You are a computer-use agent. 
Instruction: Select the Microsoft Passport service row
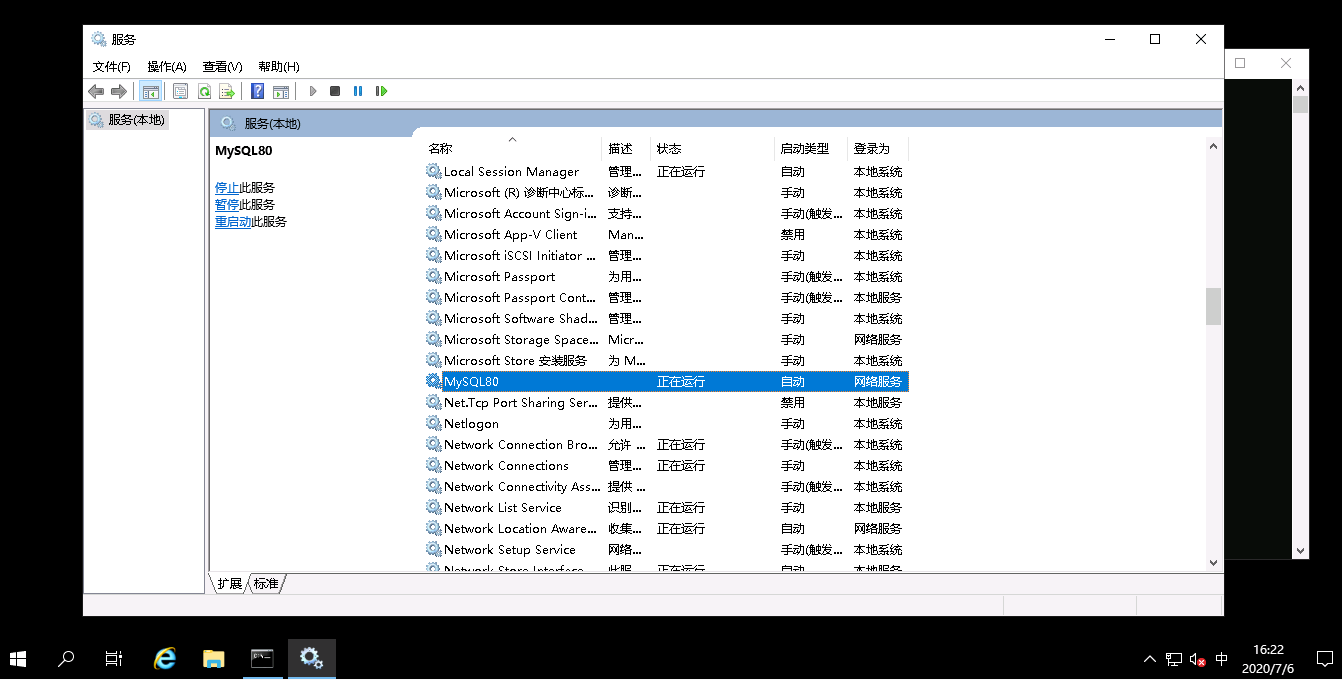[x=666, y=276]
